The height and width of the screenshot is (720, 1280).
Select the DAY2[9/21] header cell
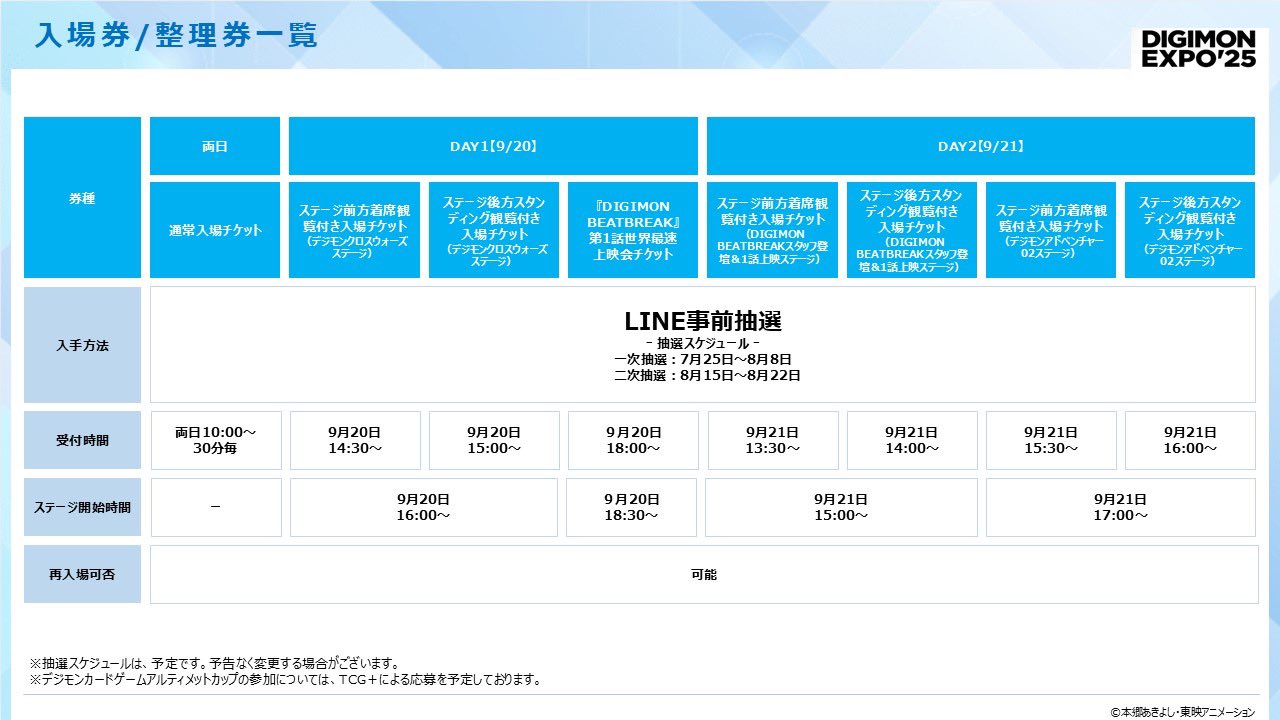[981, 146]
